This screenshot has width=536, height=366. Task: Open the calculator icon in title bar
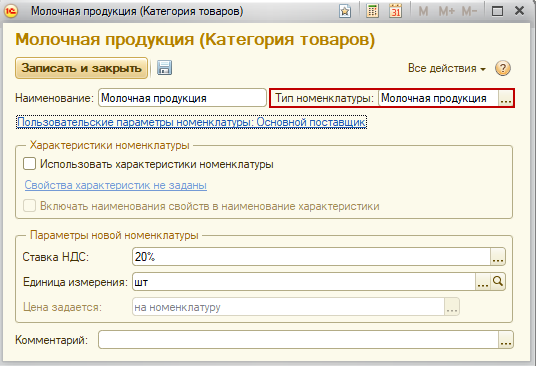click(372, 11)
